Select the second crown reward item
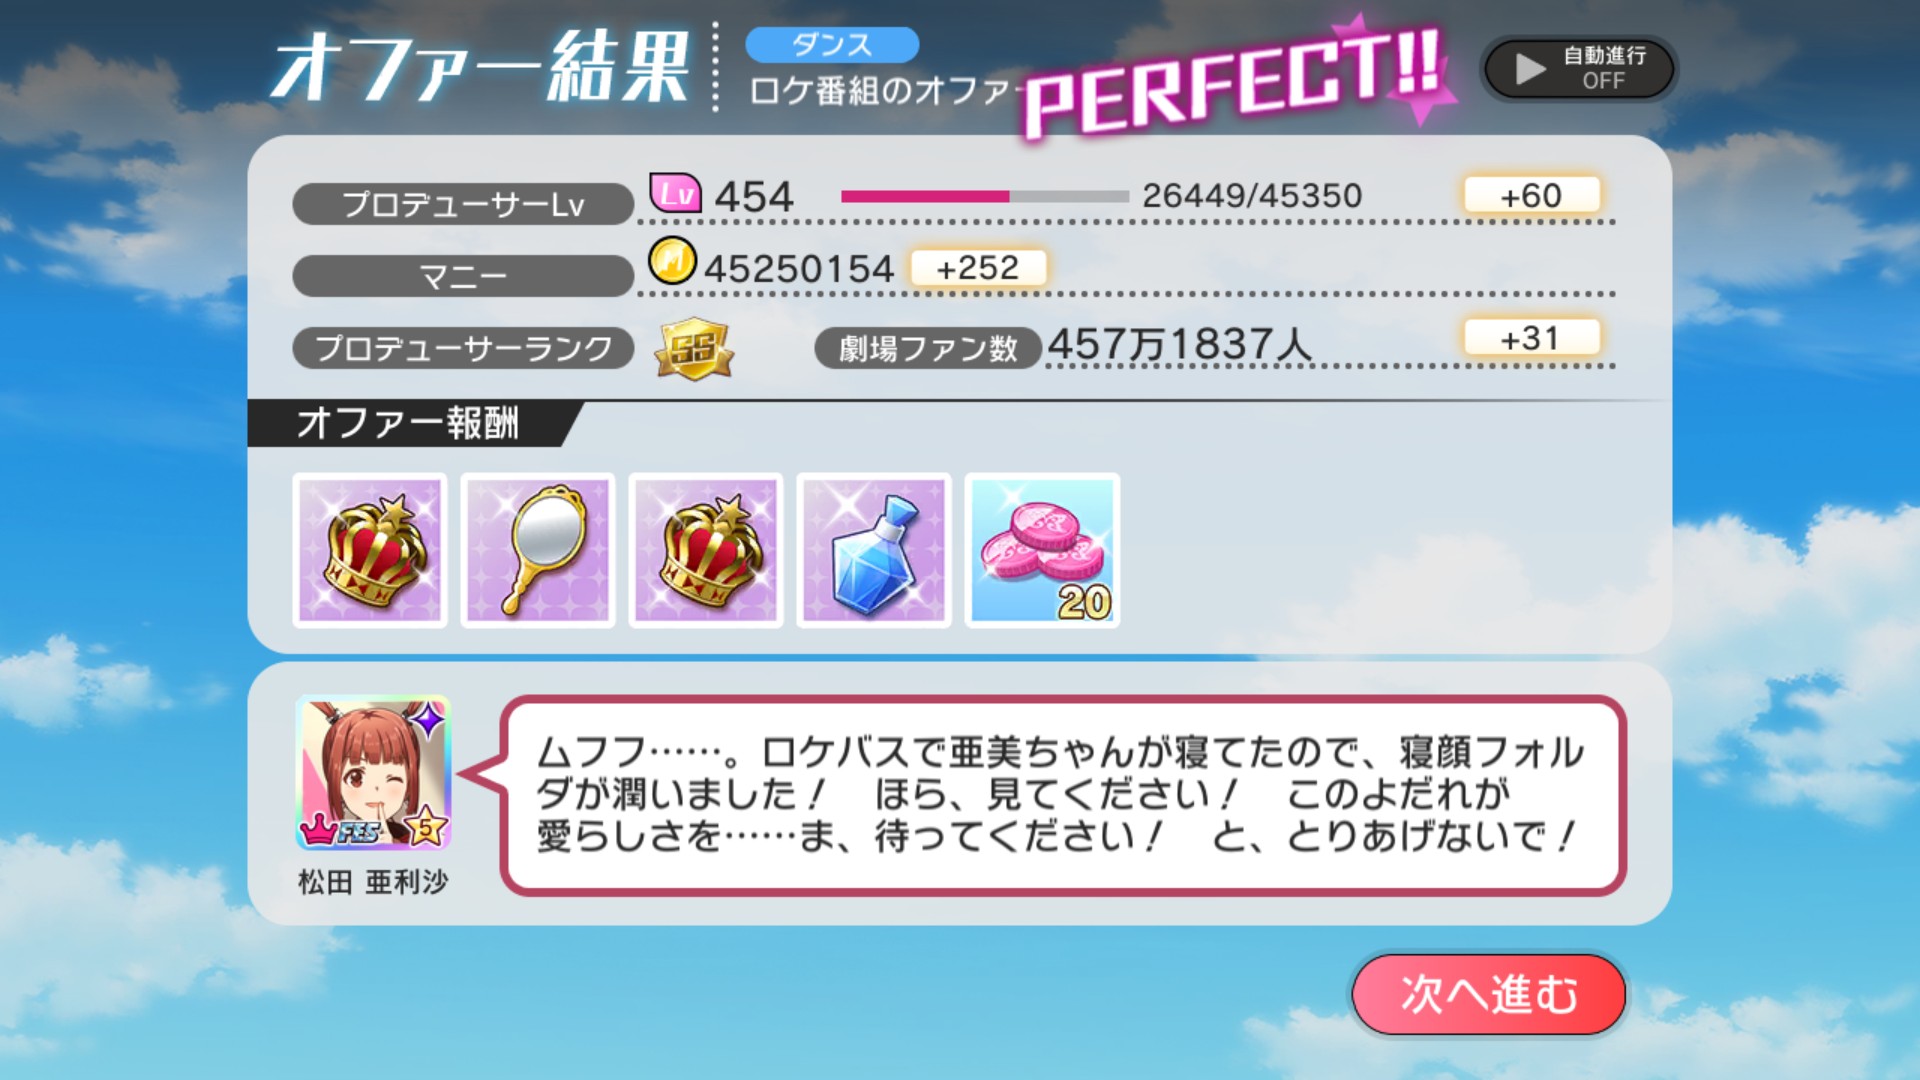This screenshot has height=1080, width=1920. [706, 550]
